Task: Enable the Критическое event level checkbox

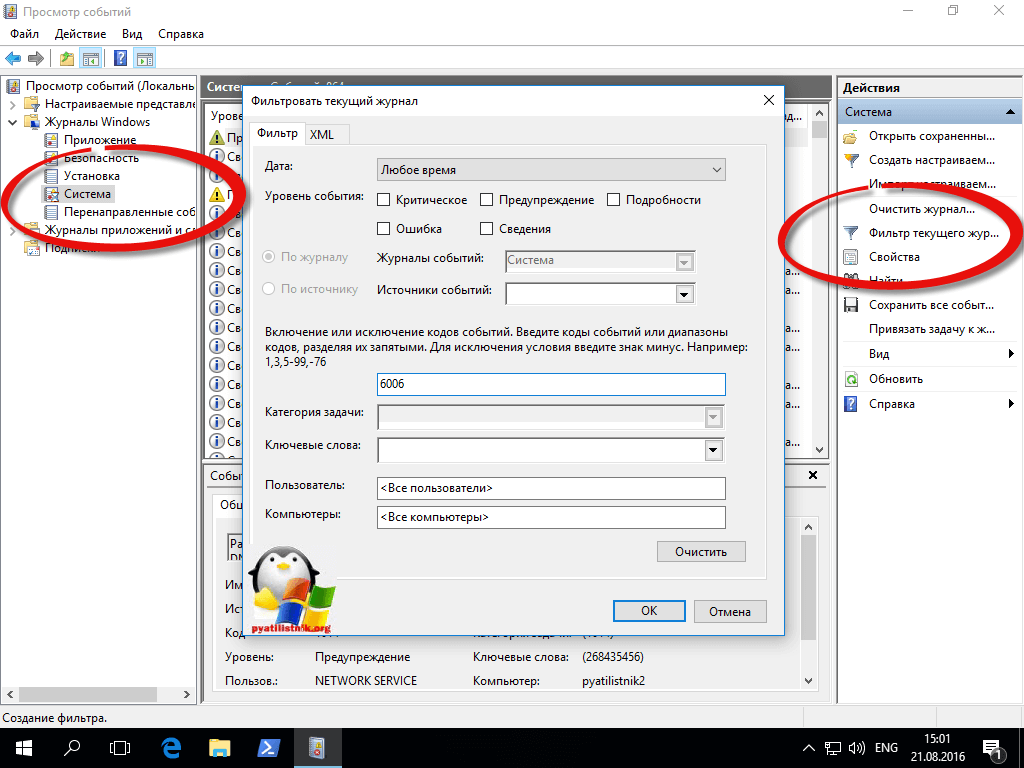Action: (x=384, y=200)
